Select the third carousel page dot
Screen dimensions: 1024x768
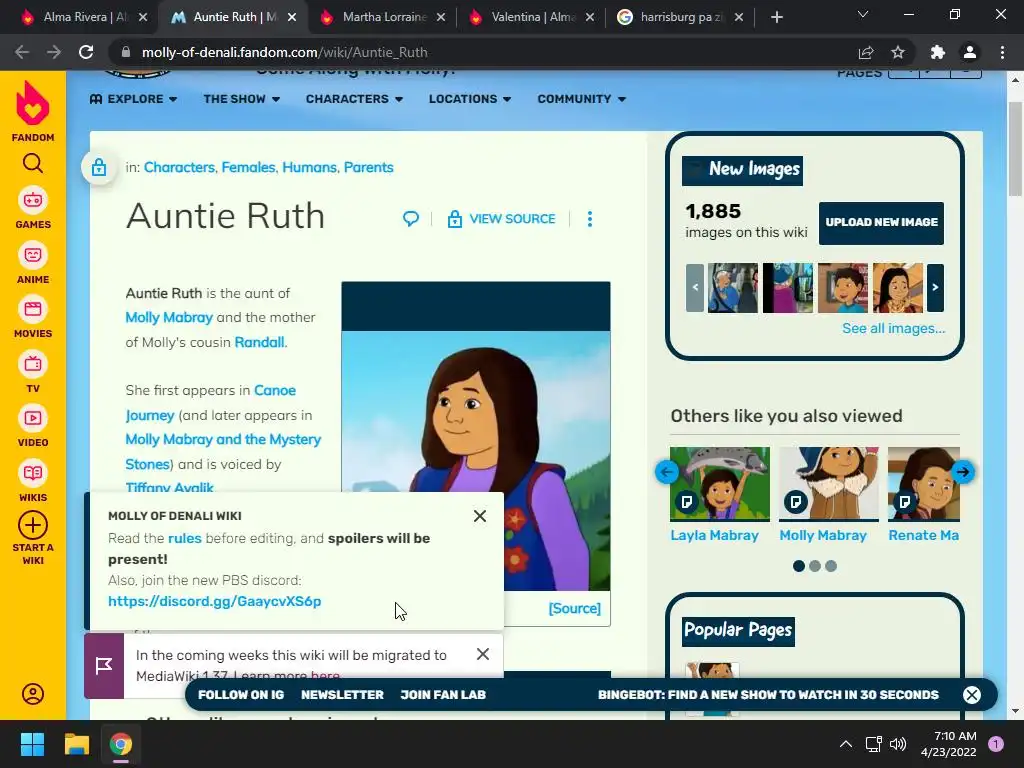[x=831, y=566]
